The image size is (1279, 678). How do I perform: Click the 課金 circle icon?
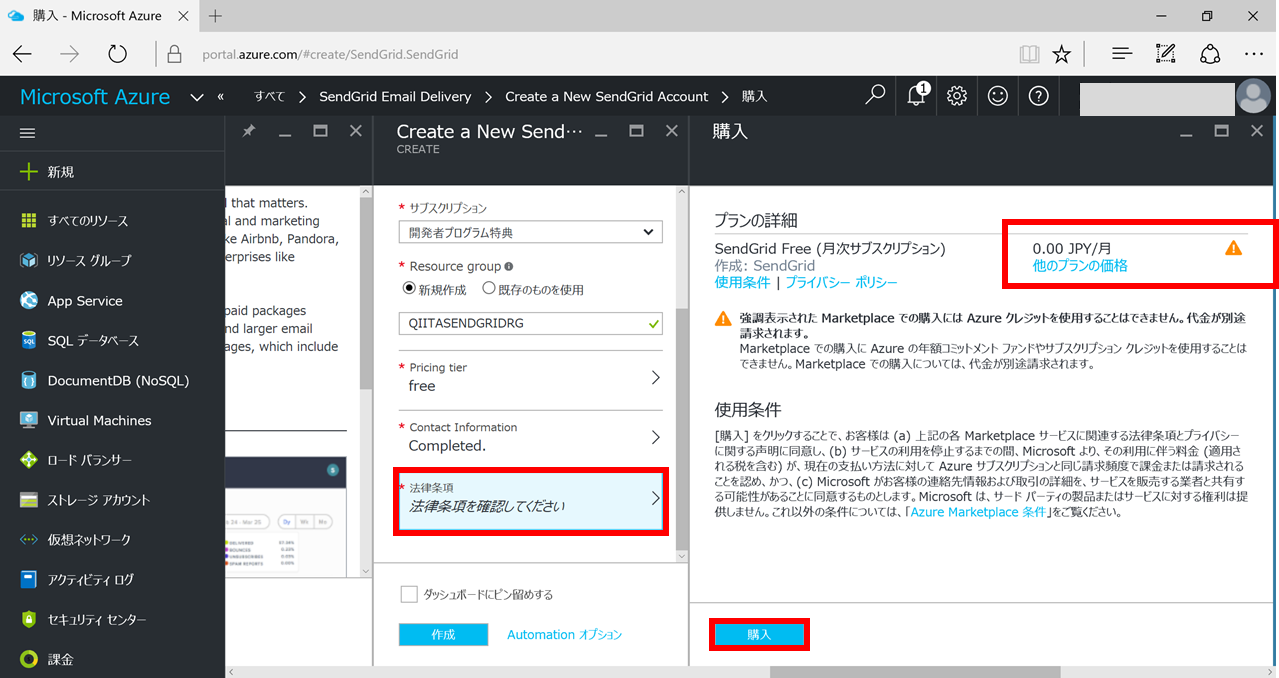coord(29,660)
